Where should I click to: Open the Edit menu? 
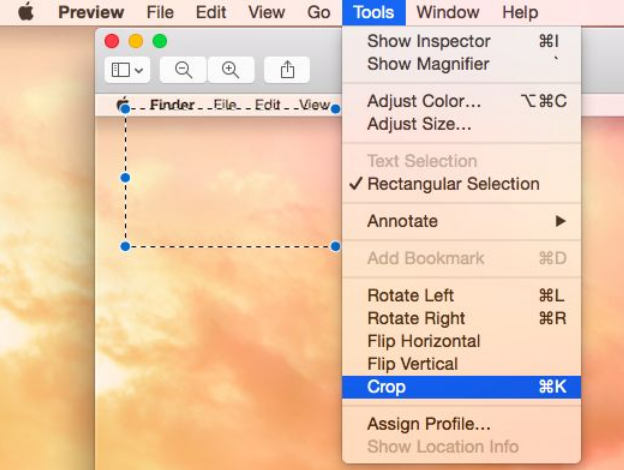[x=211, y=12]
